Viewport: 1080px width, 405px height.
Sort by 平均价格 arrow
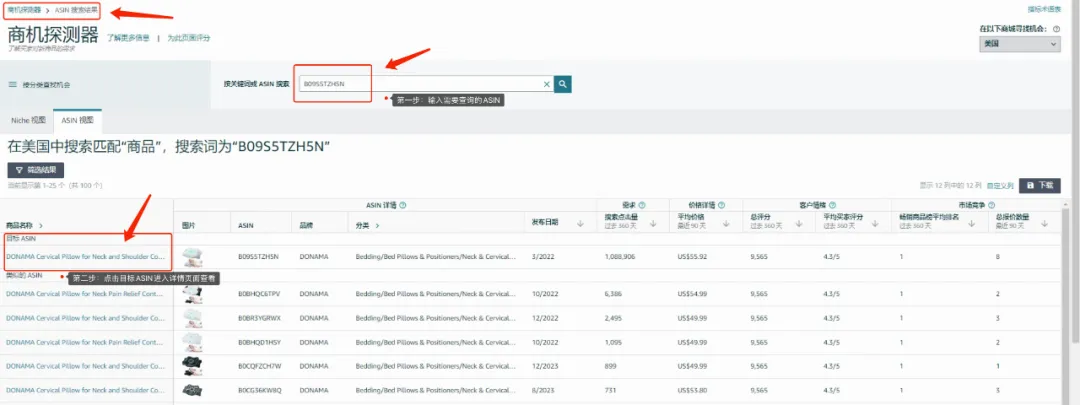[x=728, y=222]
